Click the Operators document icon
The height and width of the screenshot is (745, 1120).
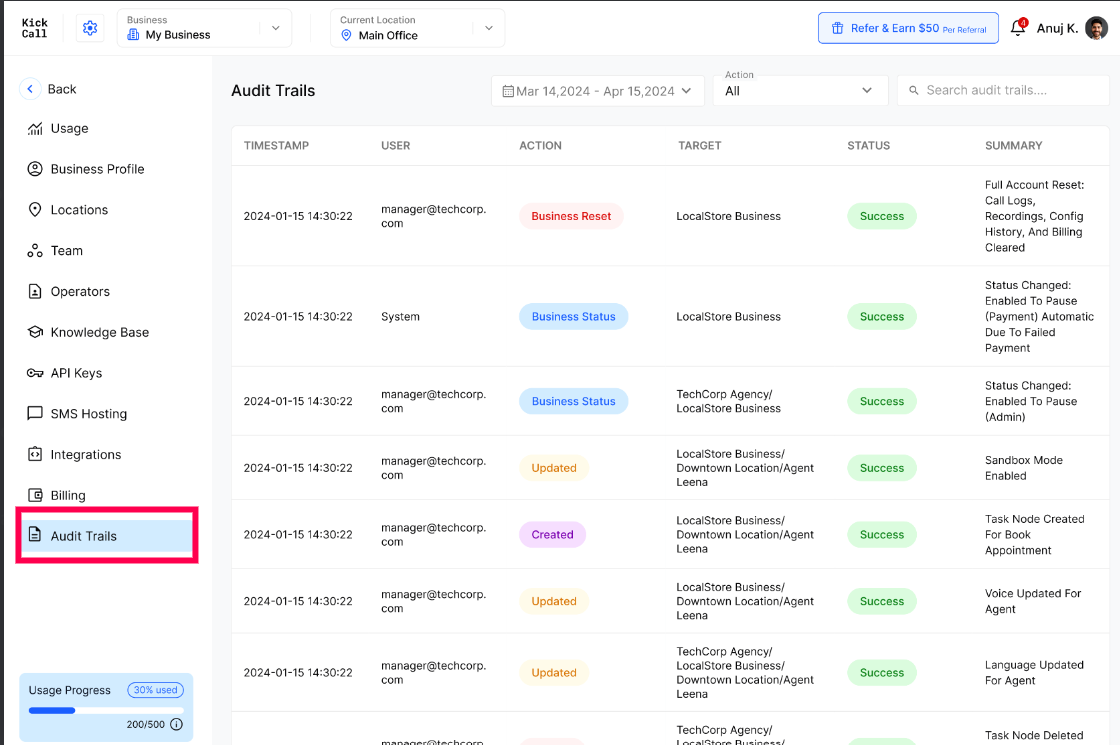[x=35, y=291]
